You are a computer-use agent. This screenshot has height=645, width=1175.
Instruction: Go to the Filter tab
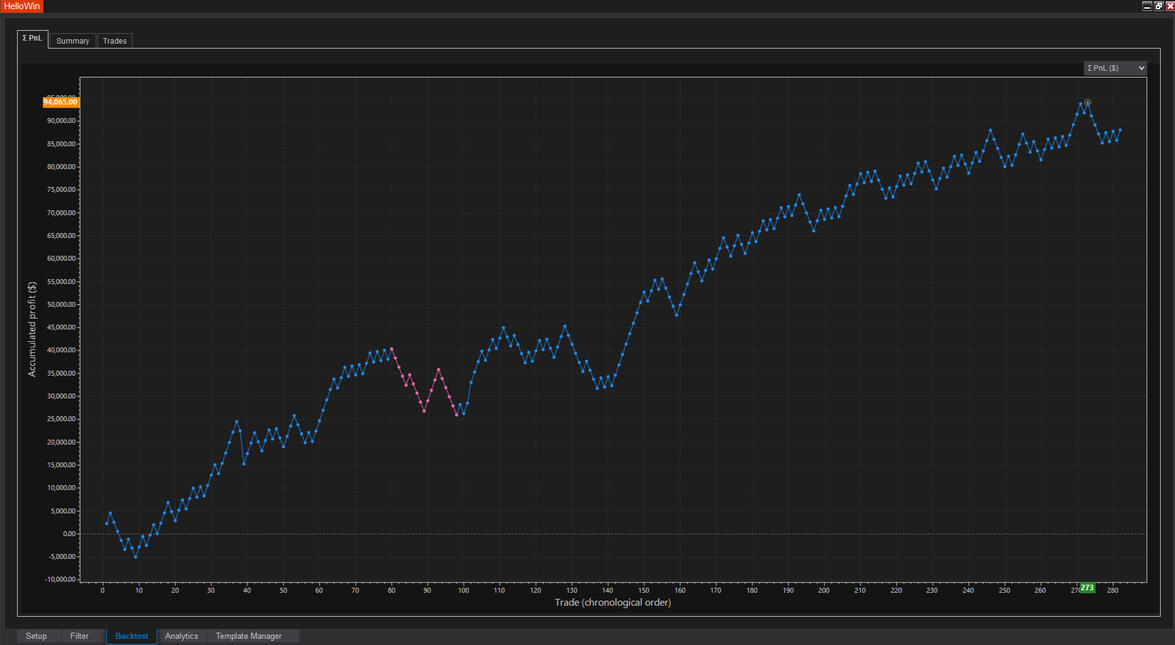click(79, 636)
